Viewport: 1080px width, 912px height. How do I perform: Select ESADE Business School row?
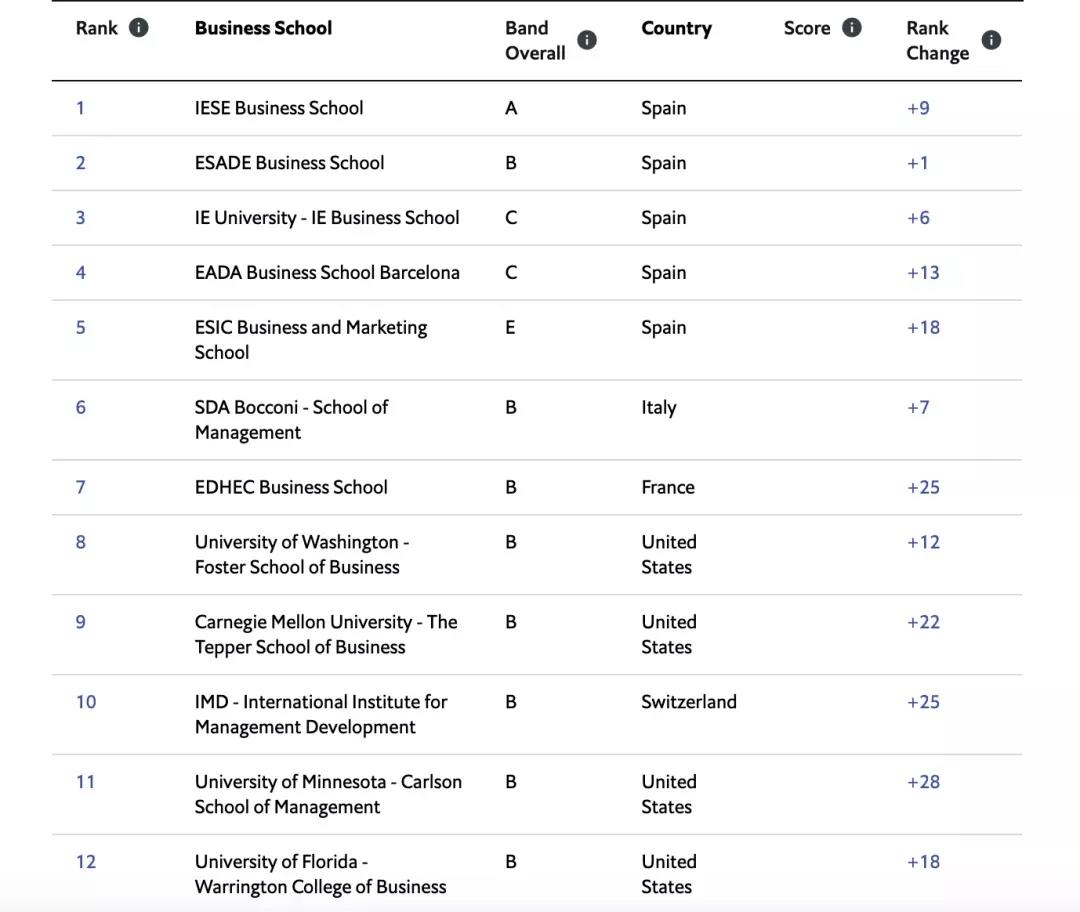[x=289, y=163]
